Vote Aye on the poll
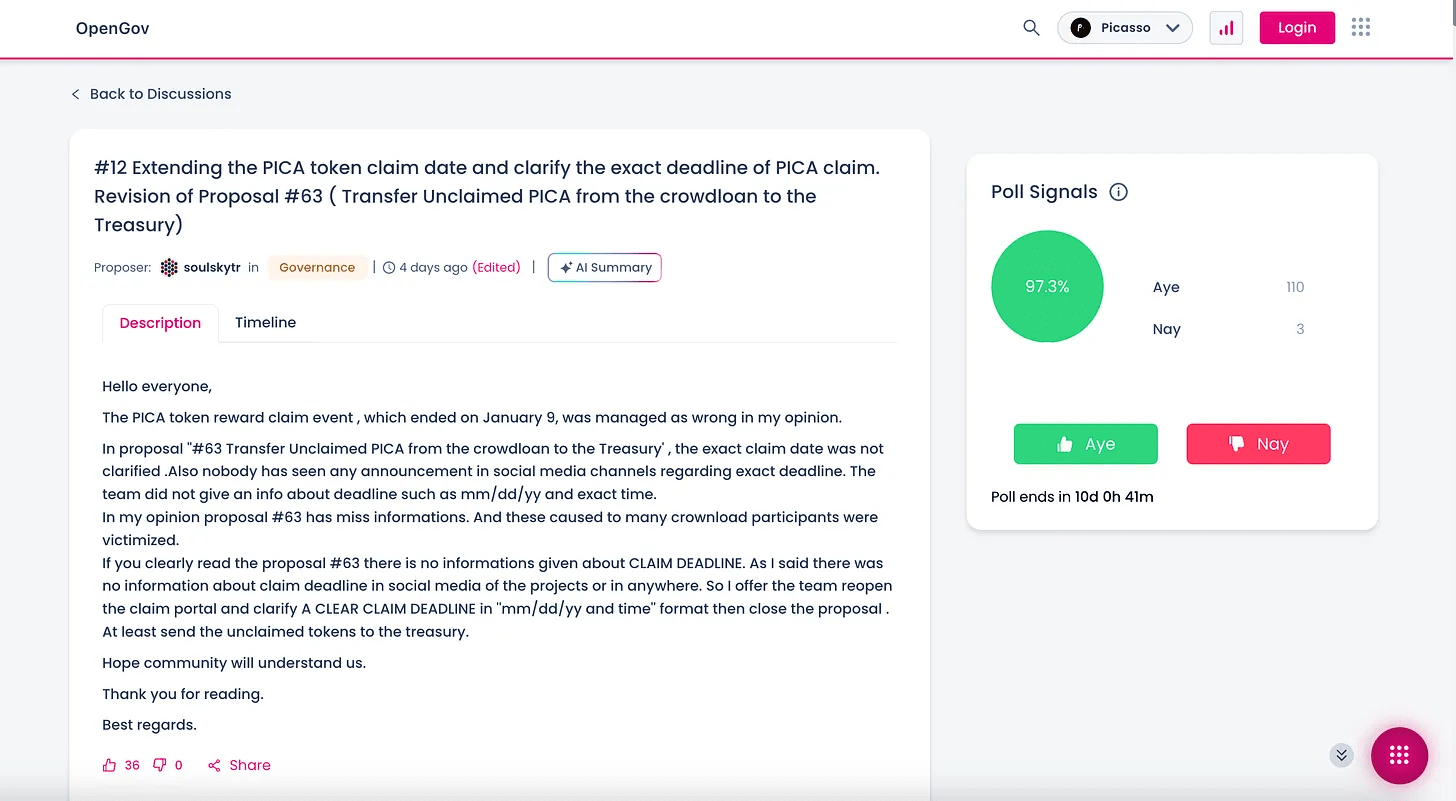 [1085, 444]
